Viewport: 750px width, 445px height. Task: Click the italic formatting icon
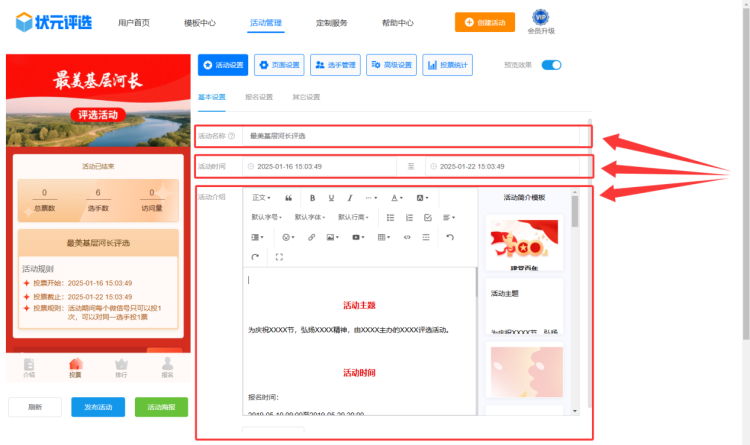[349, 198]
